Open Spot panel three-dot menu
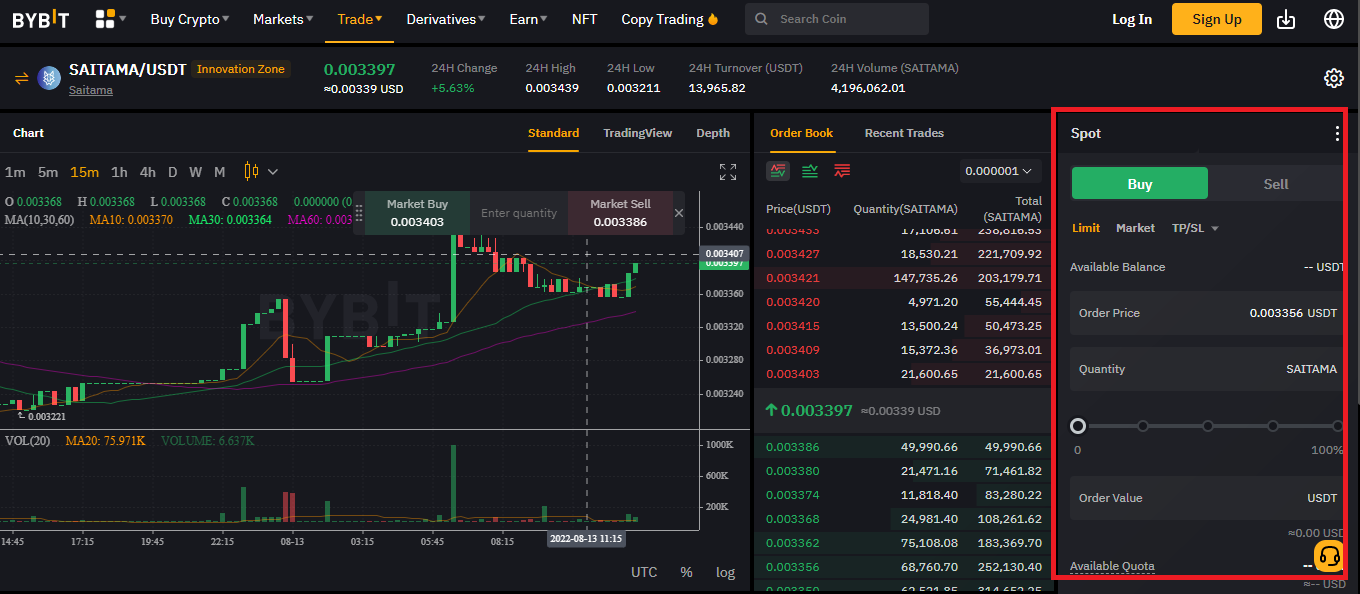The width and height of the screenshot is (1360, 594). click(1337, 133)
